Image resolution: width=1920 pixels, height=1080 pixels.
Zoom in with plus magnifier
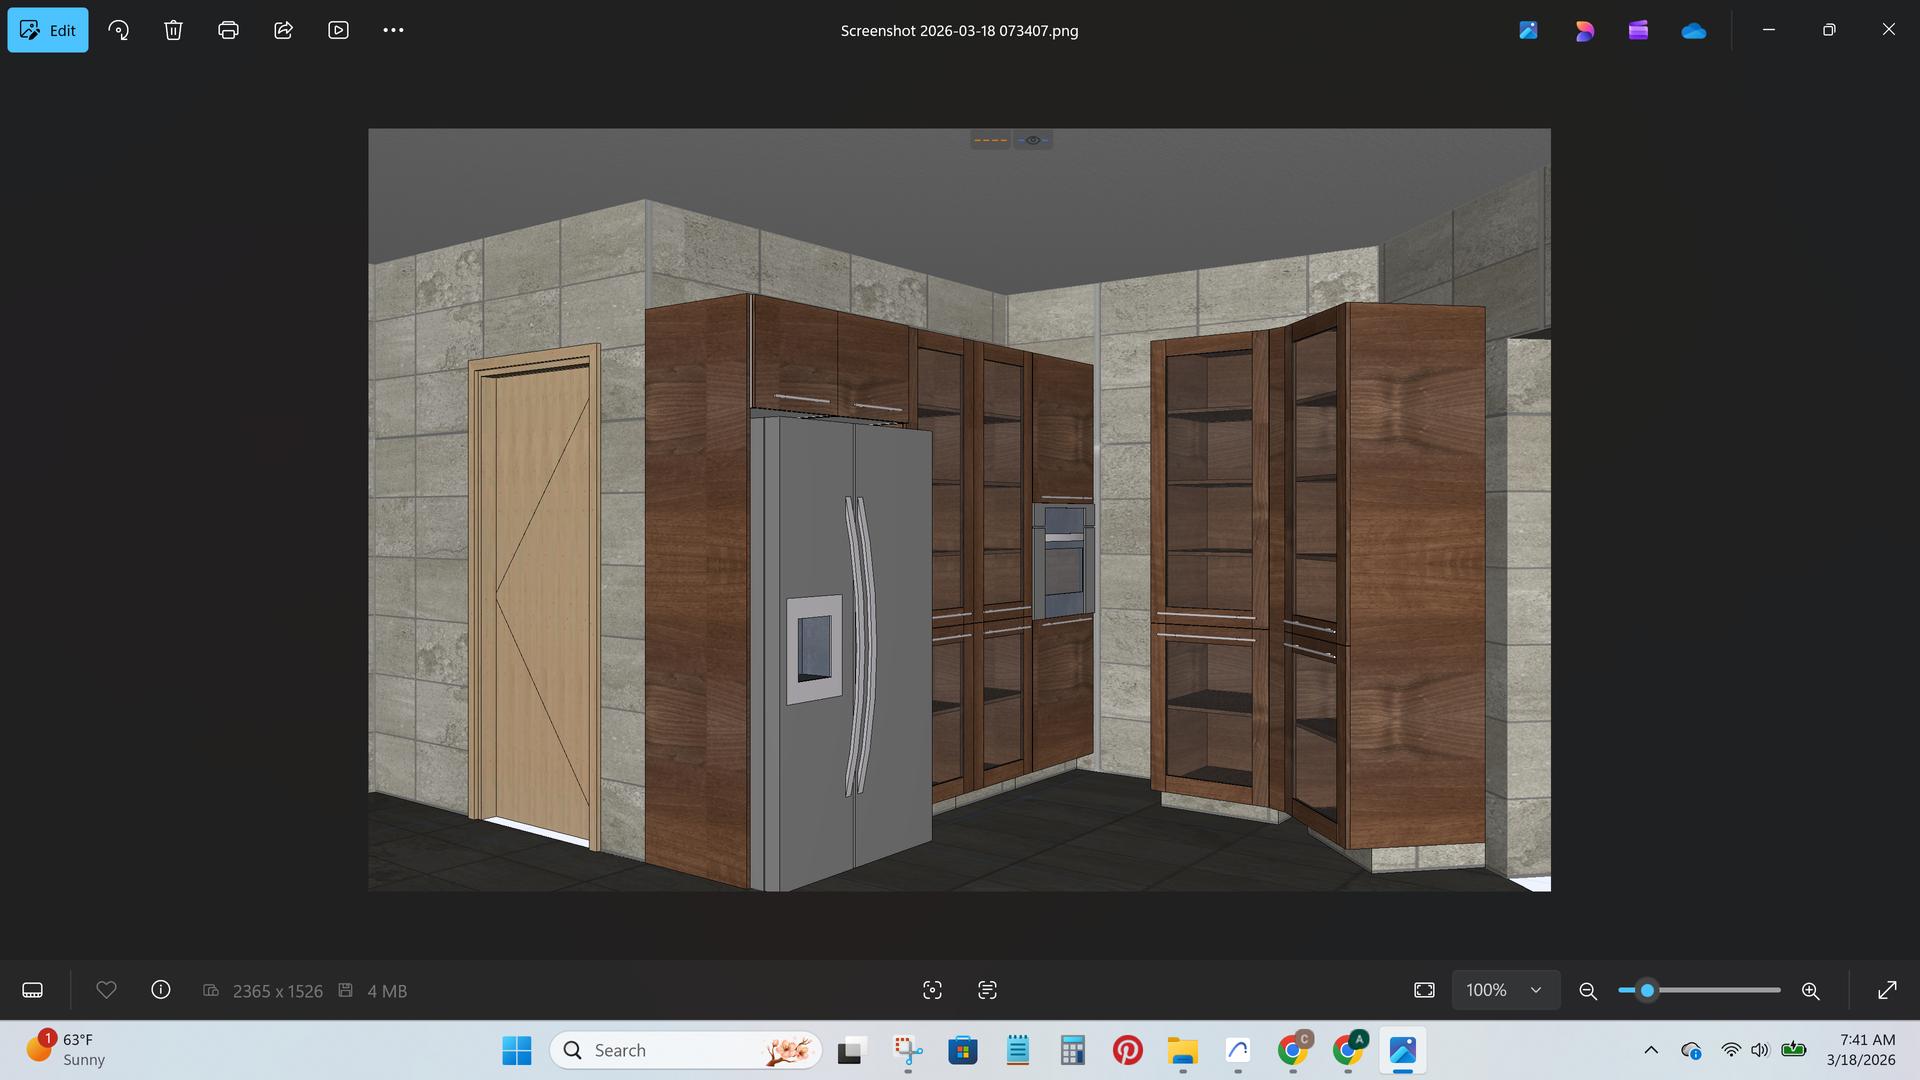point(1810,991)
